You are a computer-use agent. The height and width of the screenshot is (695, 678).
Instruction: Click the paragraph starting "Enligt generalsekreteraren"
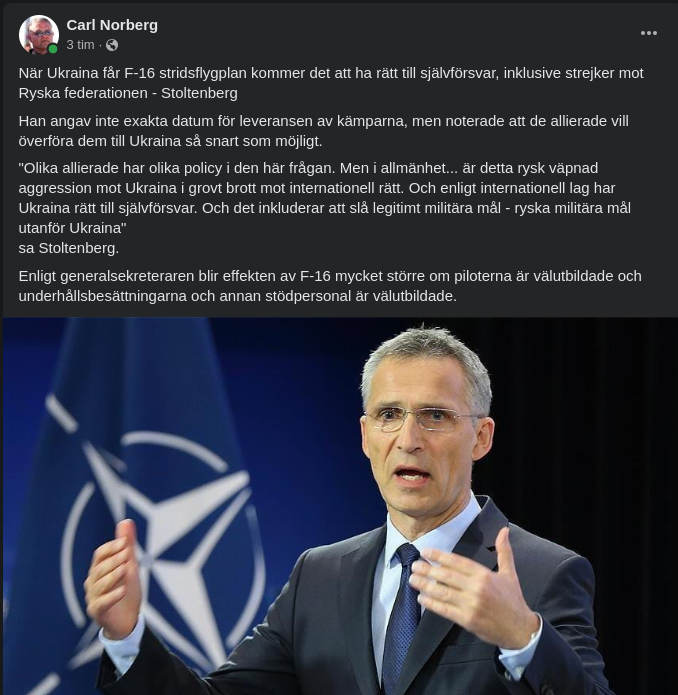point(330,286)
